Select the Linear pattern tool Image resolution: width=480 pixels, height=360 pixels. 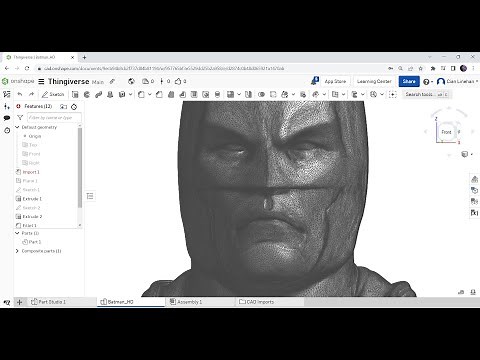coord(230,95)
